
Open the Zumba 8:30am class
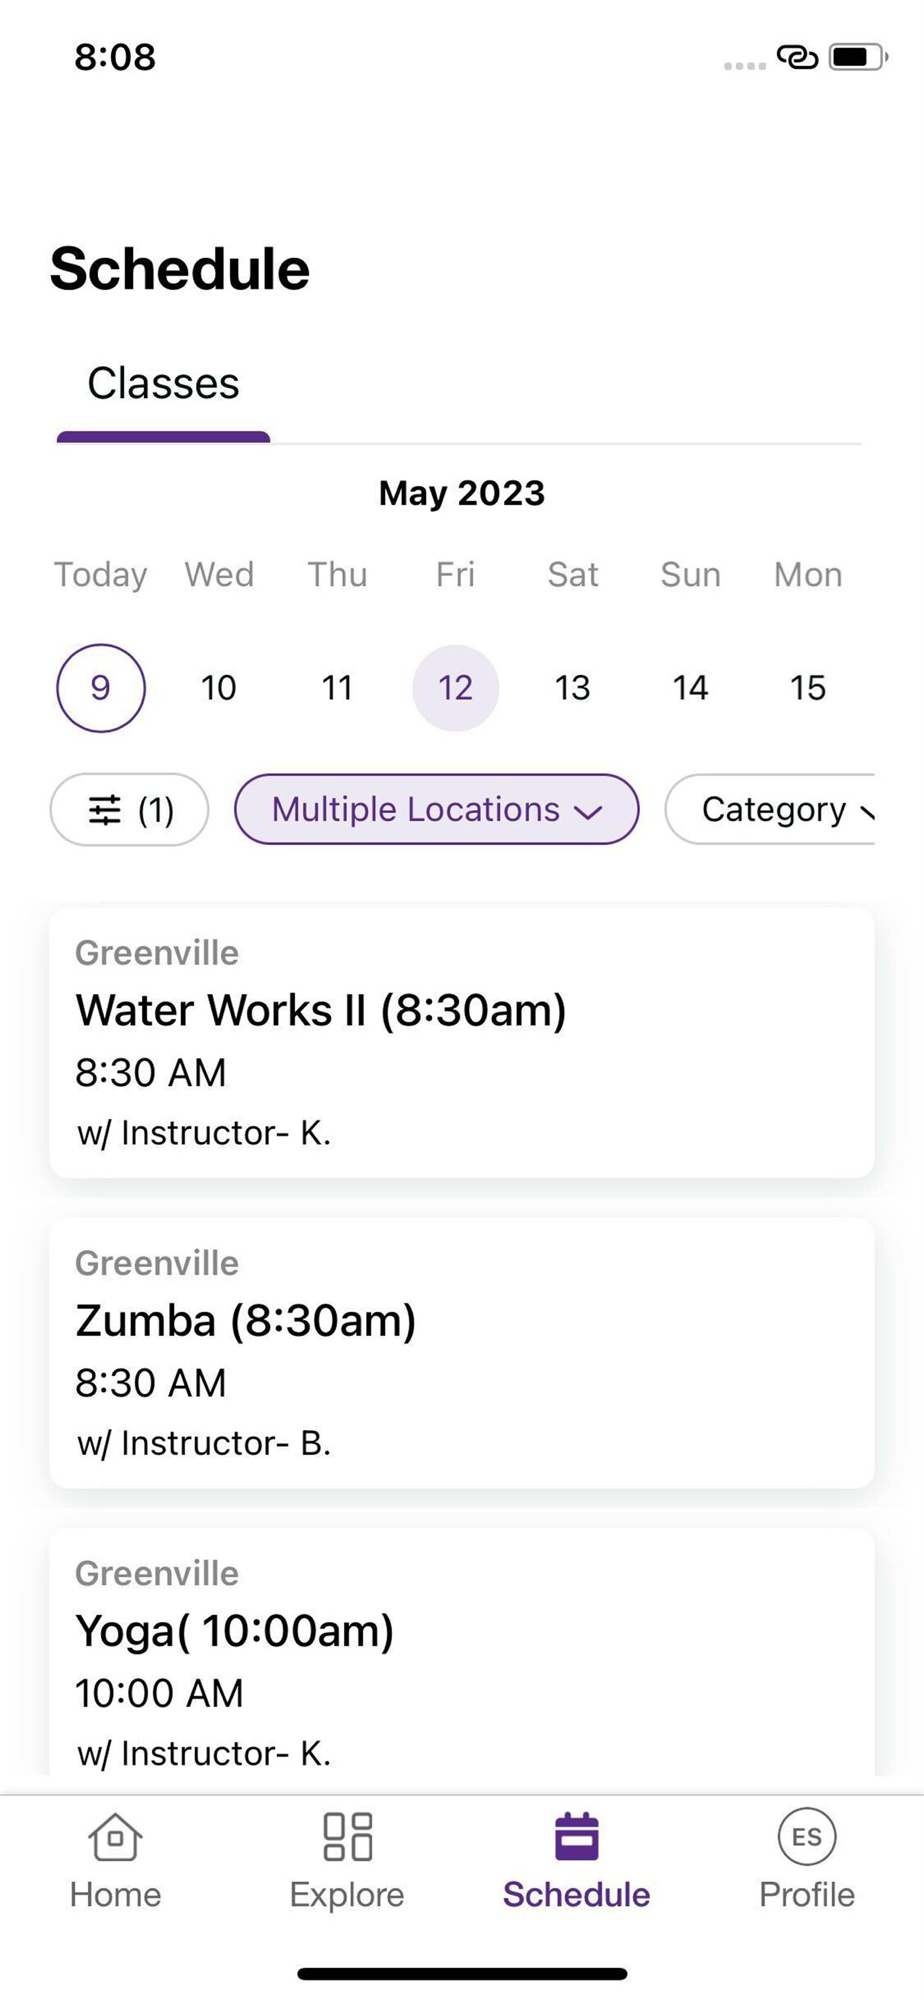(x=461, y=1352)
